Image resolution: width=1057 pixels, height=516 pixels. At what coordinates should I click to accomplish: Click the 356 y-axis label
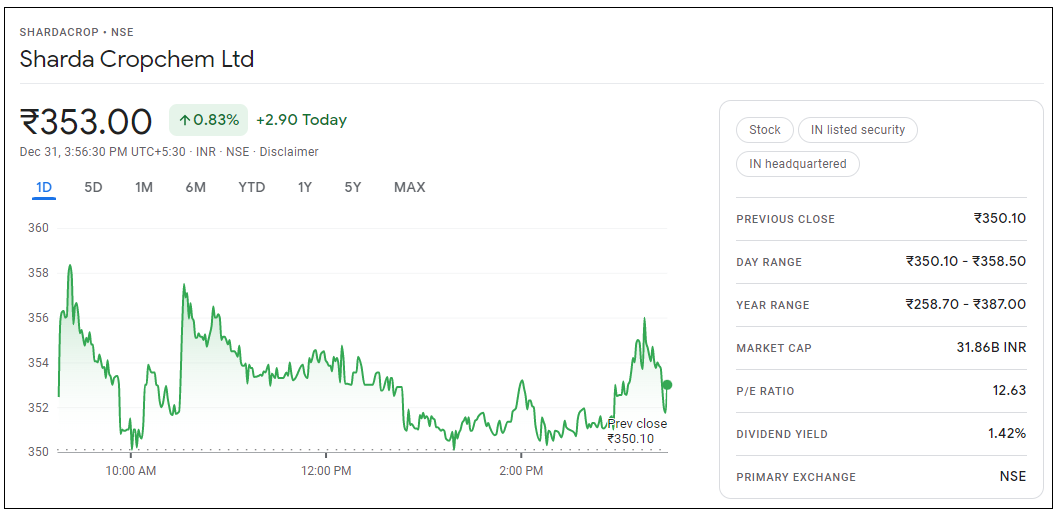point(39,318)
